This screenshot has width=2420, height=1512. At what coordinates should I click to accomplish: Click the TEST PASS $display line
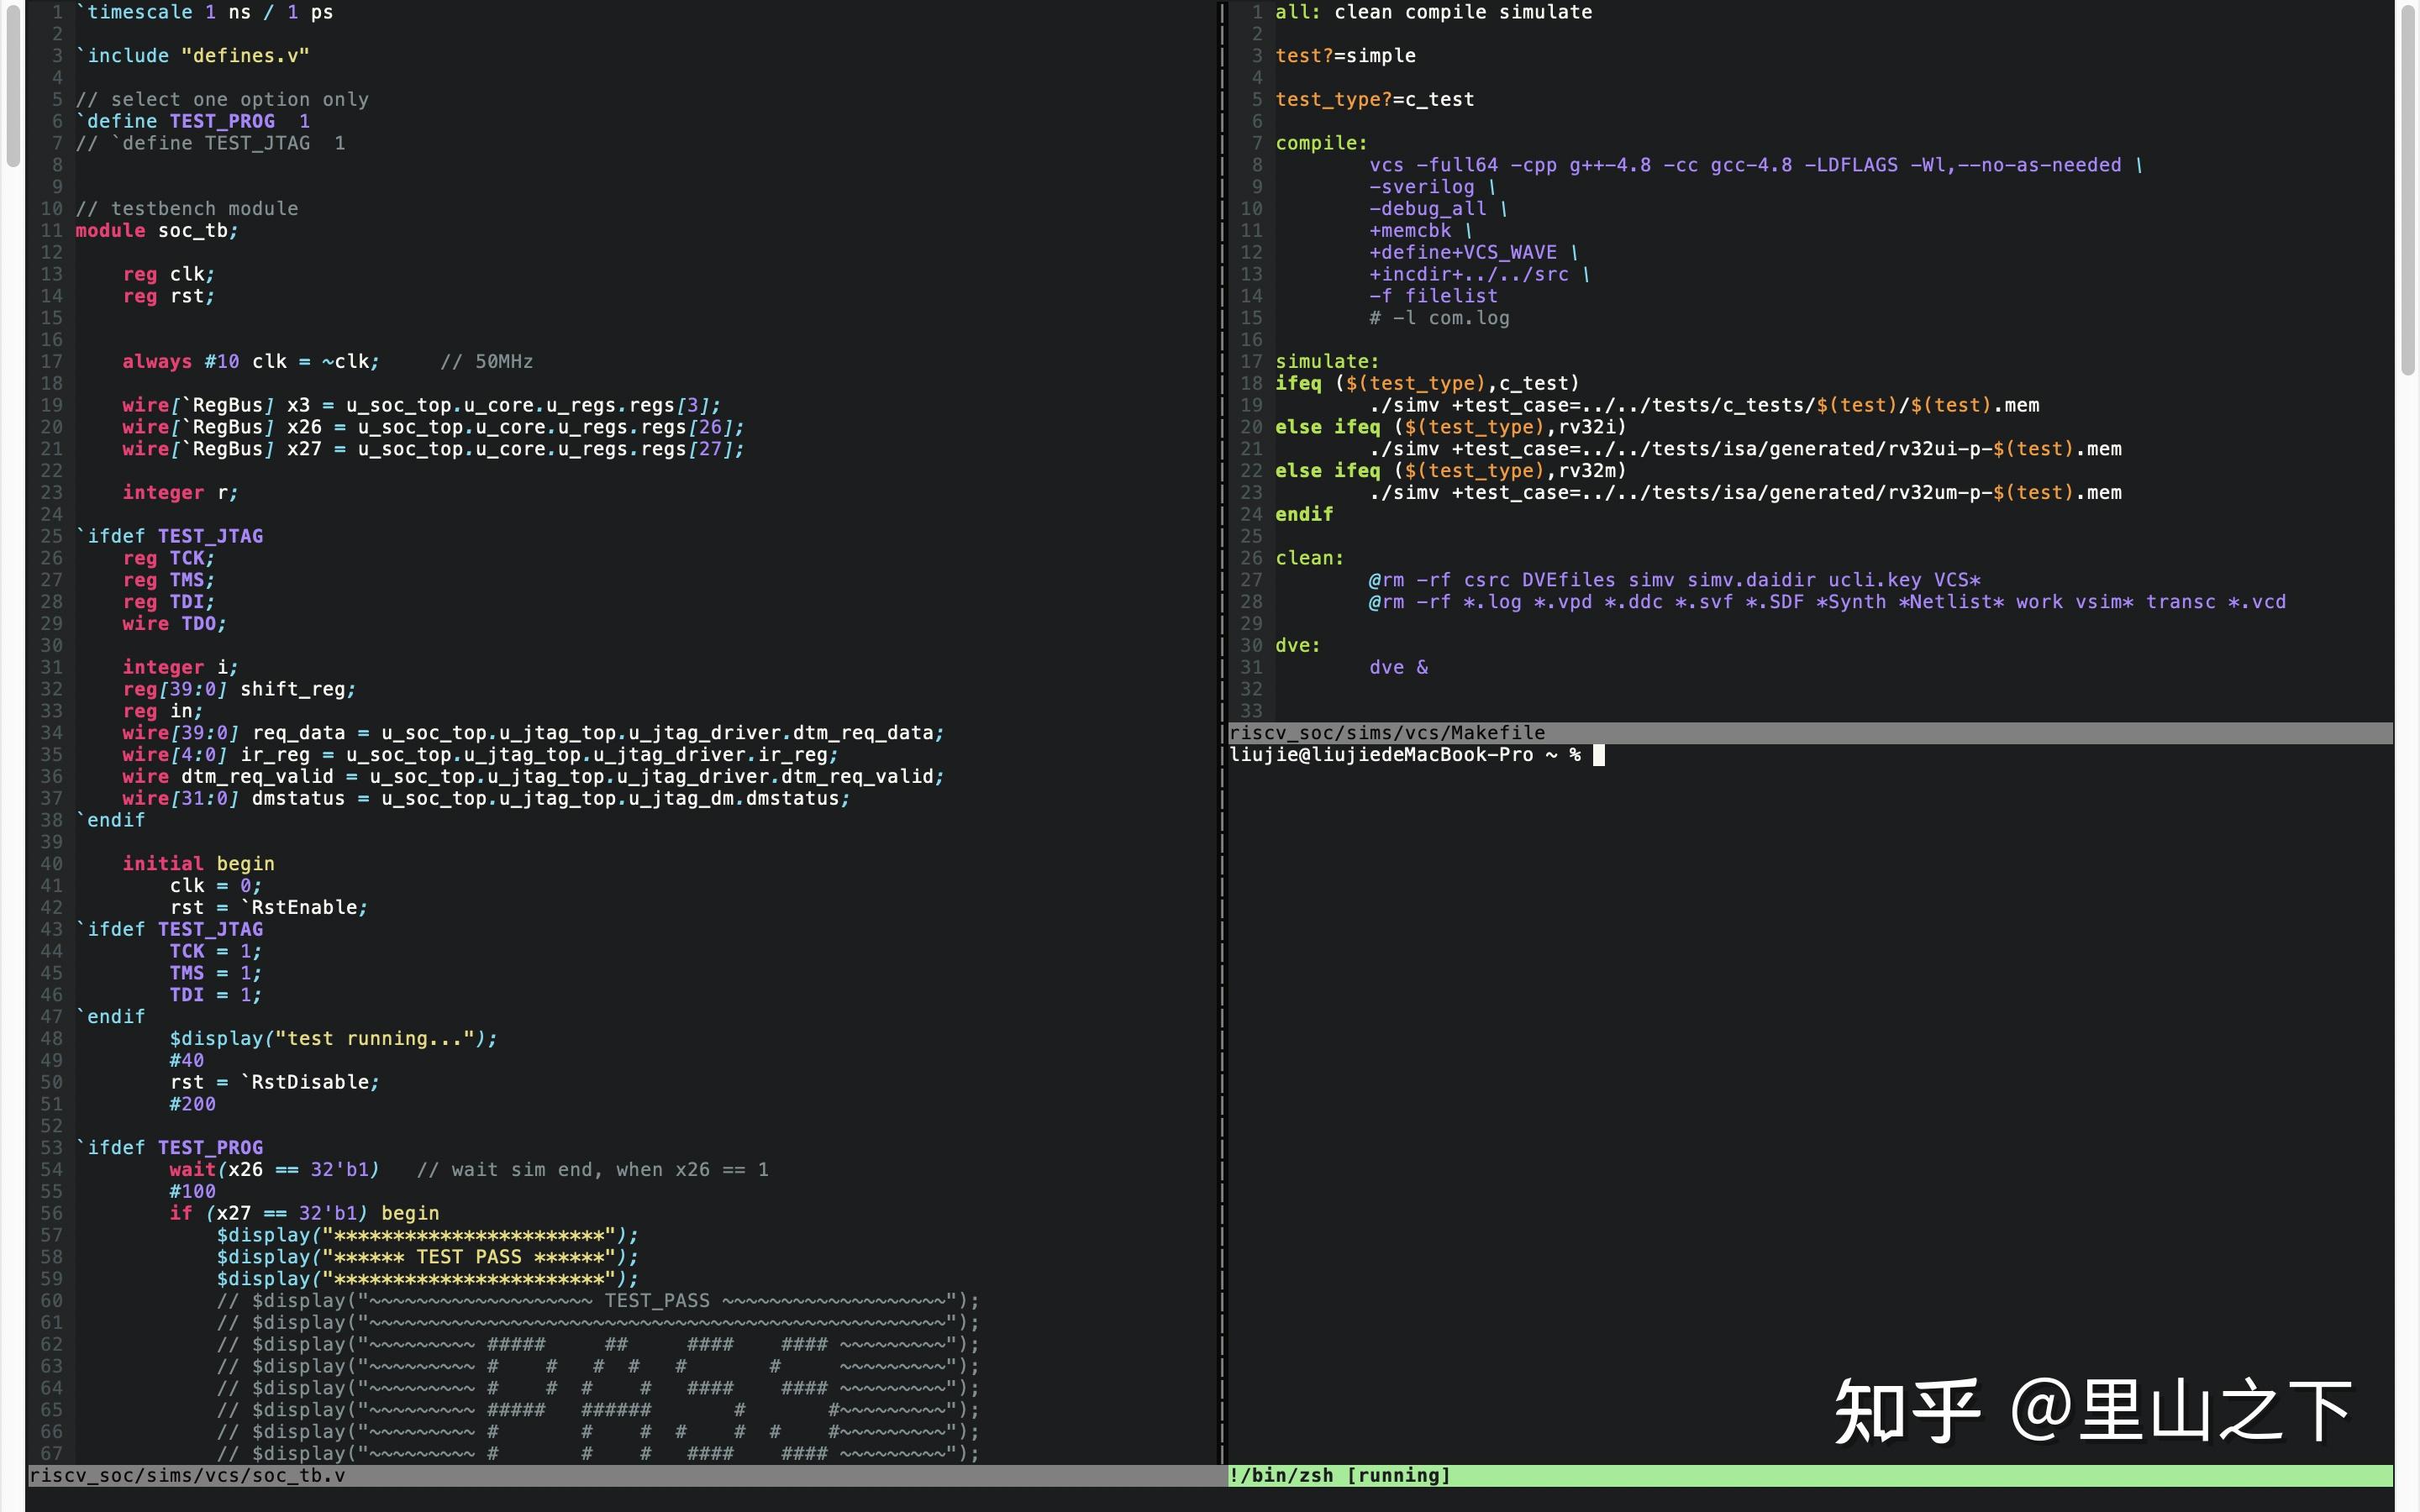[427, 1257]
